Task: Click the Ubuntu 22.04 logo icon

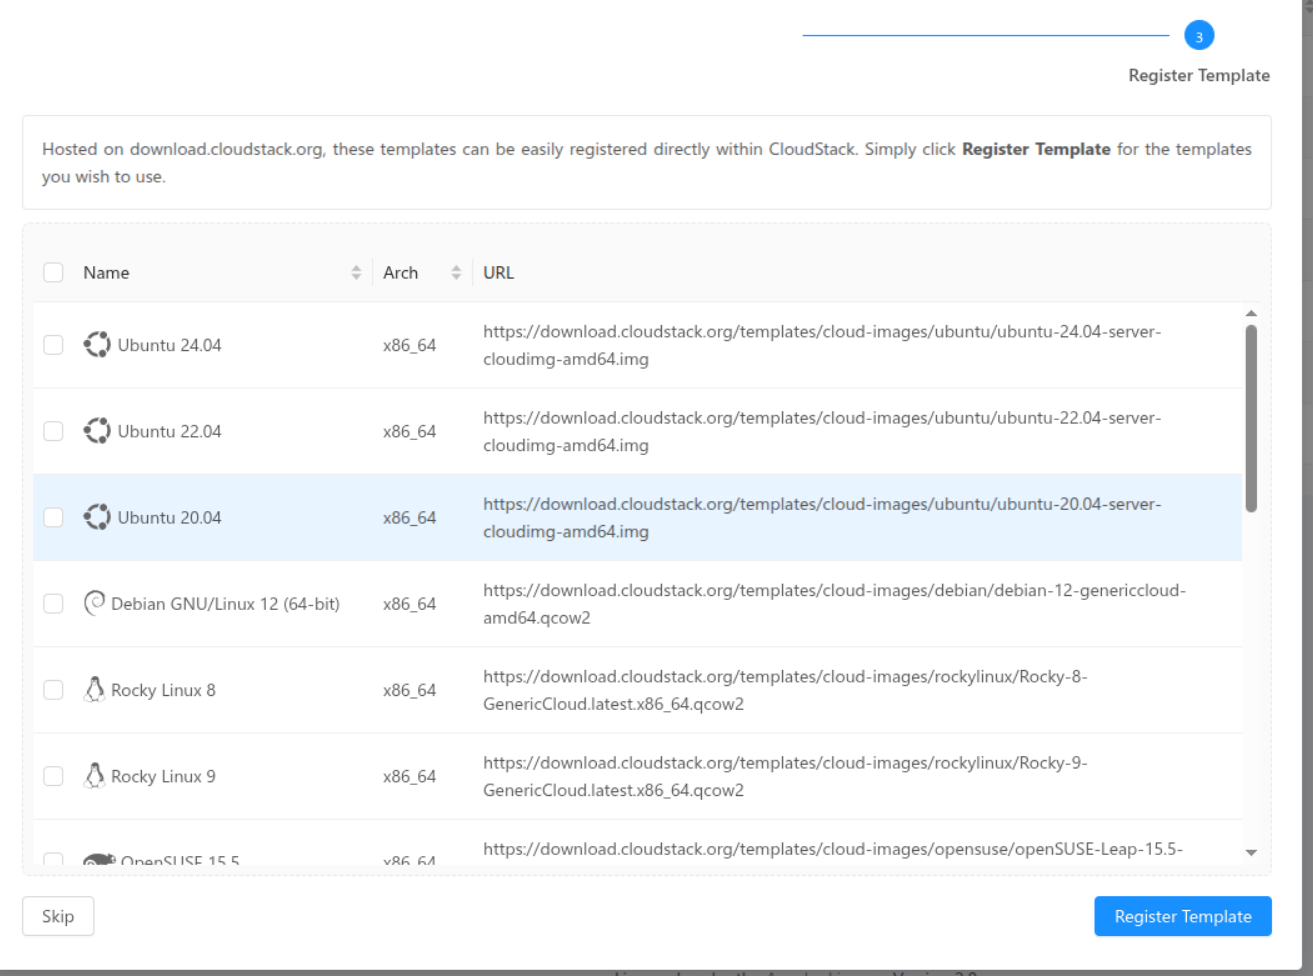Action: coord(97,430)
